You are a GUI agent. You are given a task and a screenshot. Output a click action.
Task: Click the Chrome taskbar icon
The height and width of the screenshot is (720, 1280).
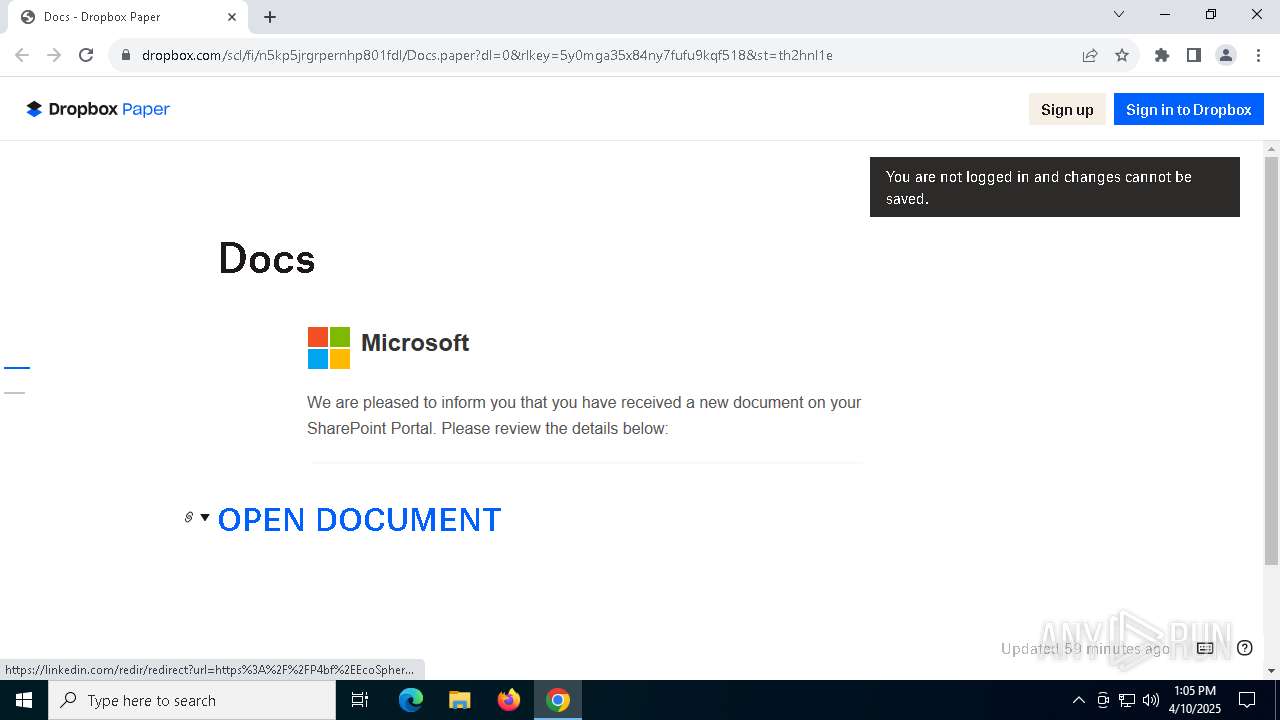(558, 700)
